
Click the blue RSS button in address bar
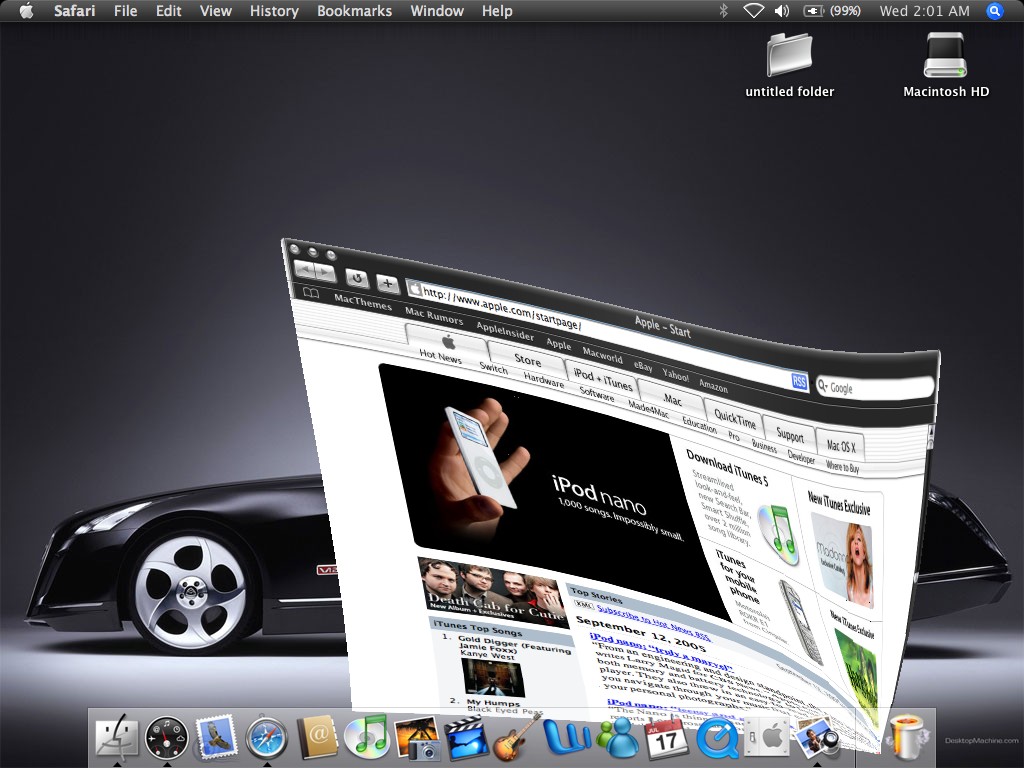tap(799, 381)
